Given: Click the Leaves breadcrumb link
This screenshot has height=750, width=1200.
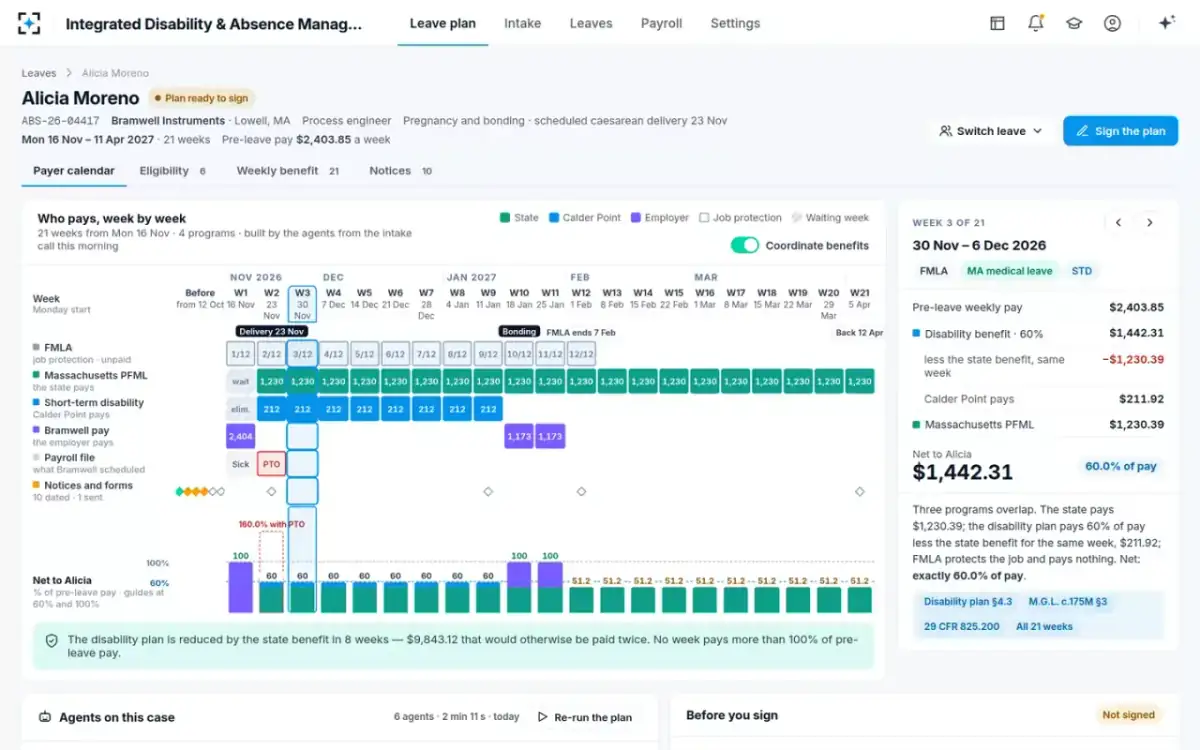Looking at the screenshot, I should pyautogui.click(x=39, y=73).
